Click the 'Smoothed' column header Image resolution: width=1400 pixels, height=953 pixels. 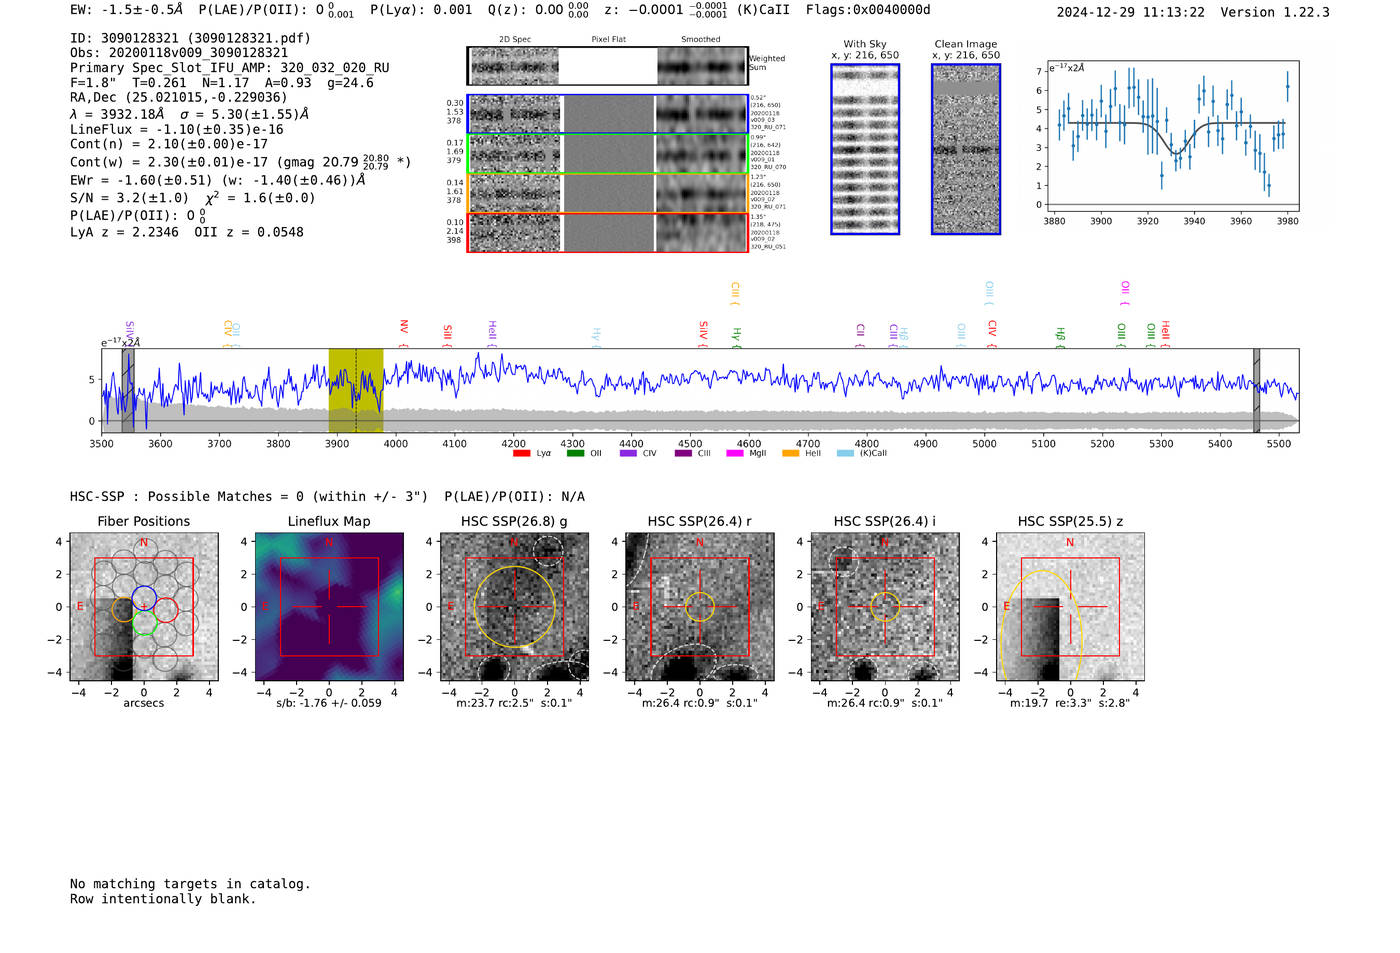click(x=701, y=39)
